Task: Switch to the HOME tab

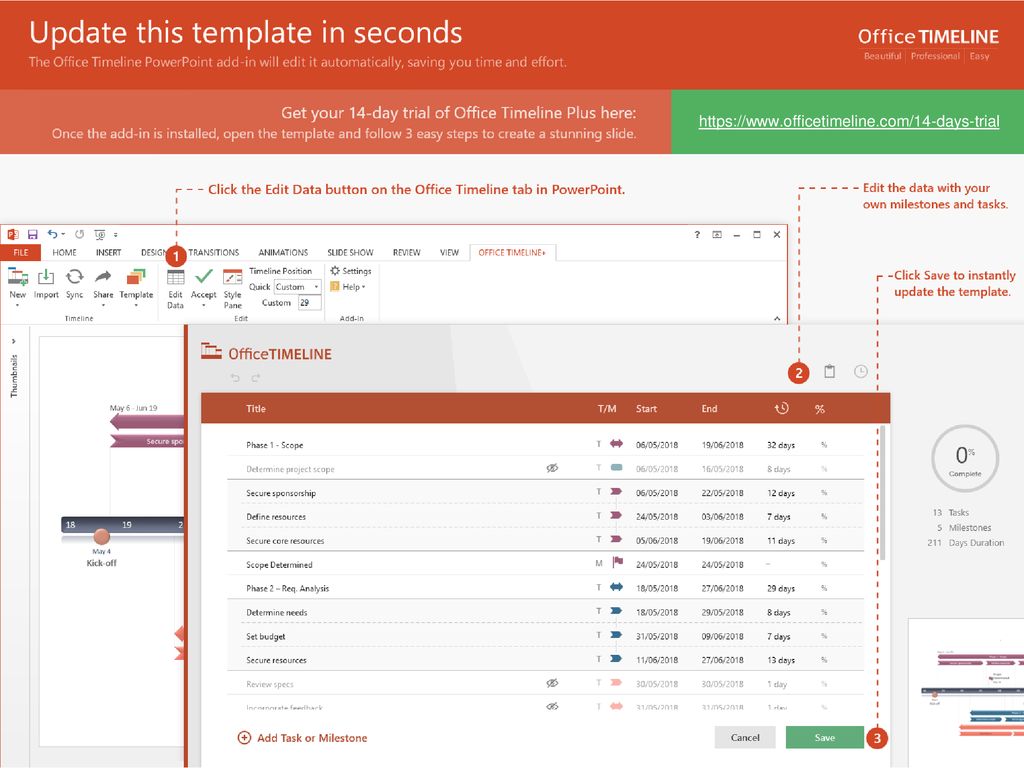Action: click(x=64, y=253)
